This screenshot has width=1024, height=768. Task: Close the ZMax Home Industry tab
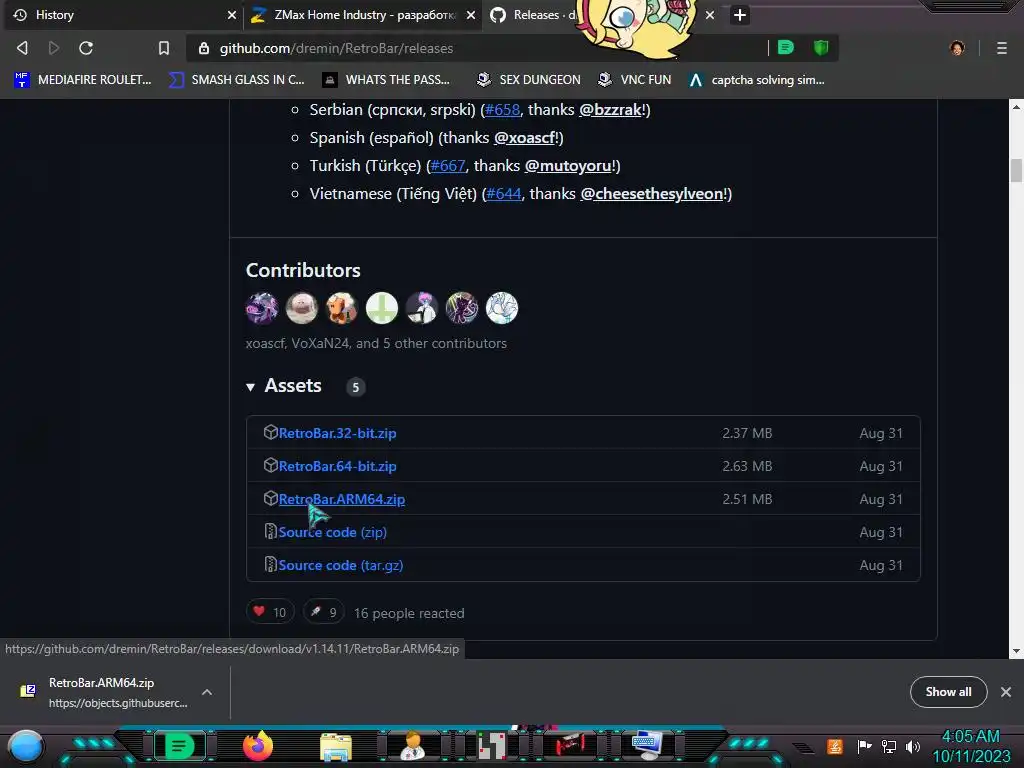pyautogui.click(x=470, y=15)
